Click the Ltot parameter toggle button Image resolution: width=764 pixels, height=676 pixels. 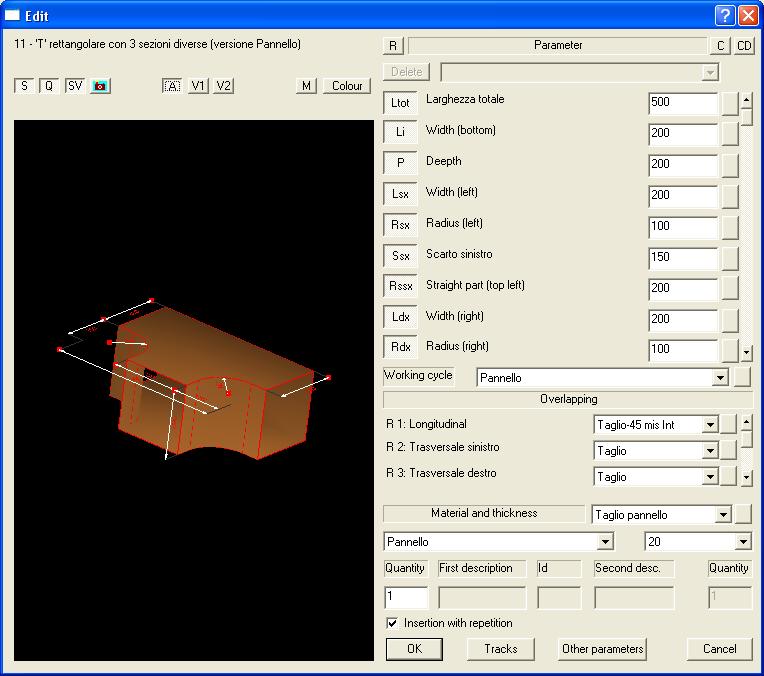pos(400,103)
